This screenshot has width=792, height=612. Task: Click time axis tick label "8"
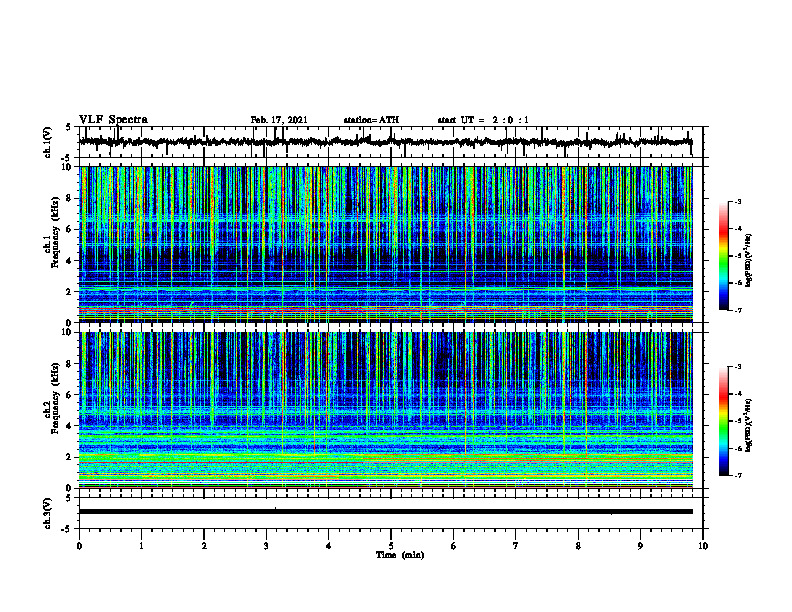(578, 546)
